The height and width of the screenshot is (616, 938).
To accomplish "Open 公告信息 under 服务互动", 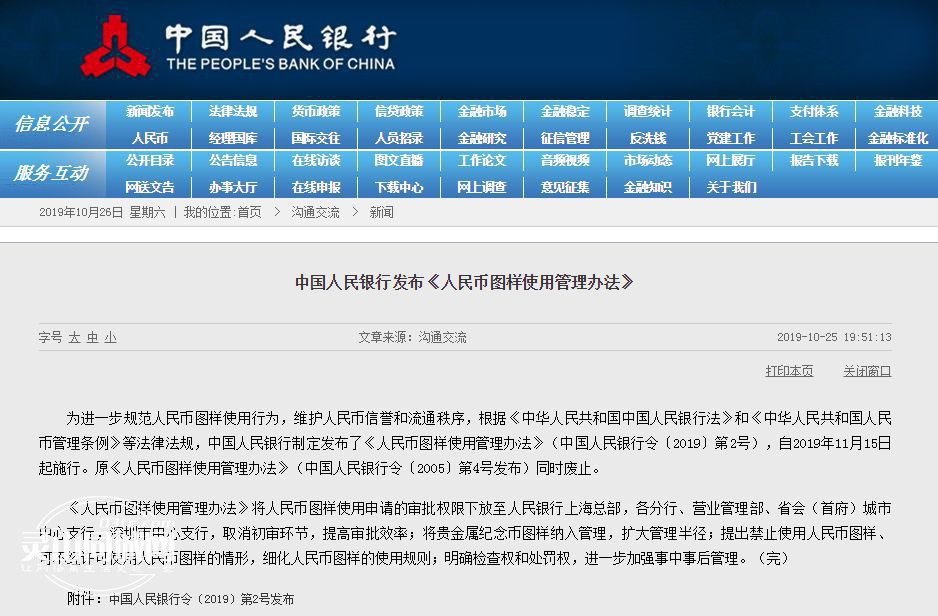I will 233,160.
